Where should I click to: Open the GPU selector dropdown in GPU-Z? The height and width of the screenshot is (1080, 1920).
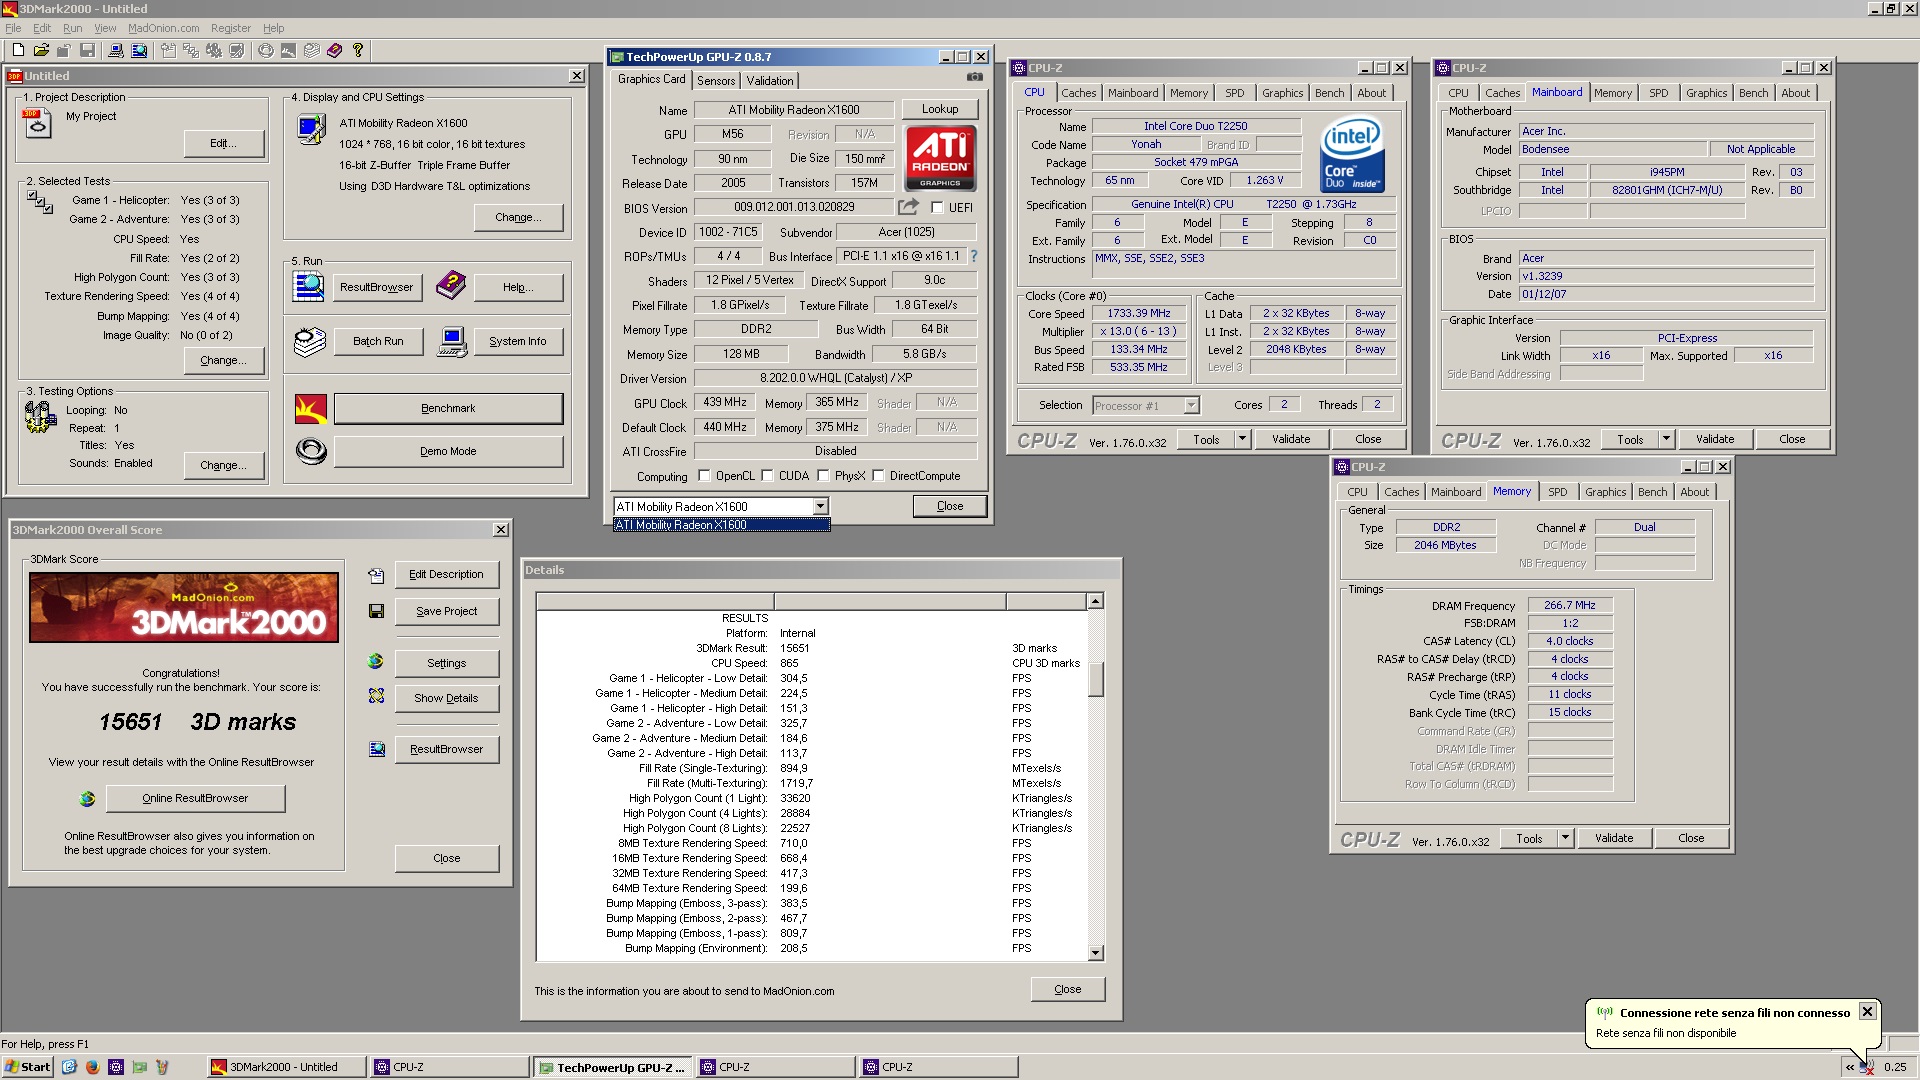coord(820,506)
